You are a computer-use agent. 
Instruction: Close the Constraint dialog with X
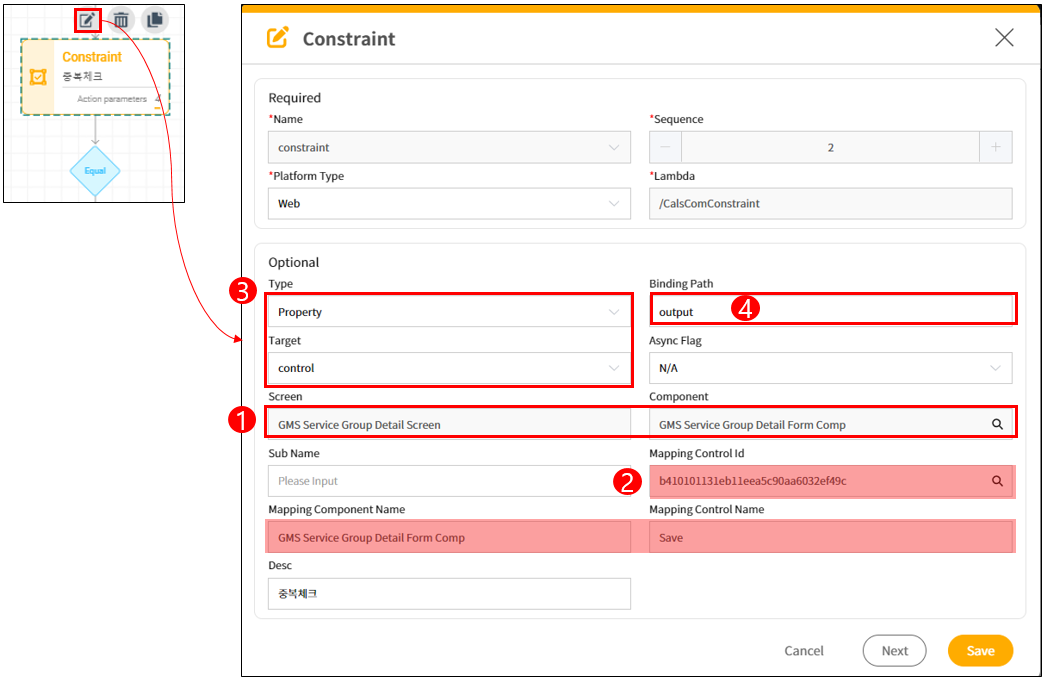pos(1004,37)
